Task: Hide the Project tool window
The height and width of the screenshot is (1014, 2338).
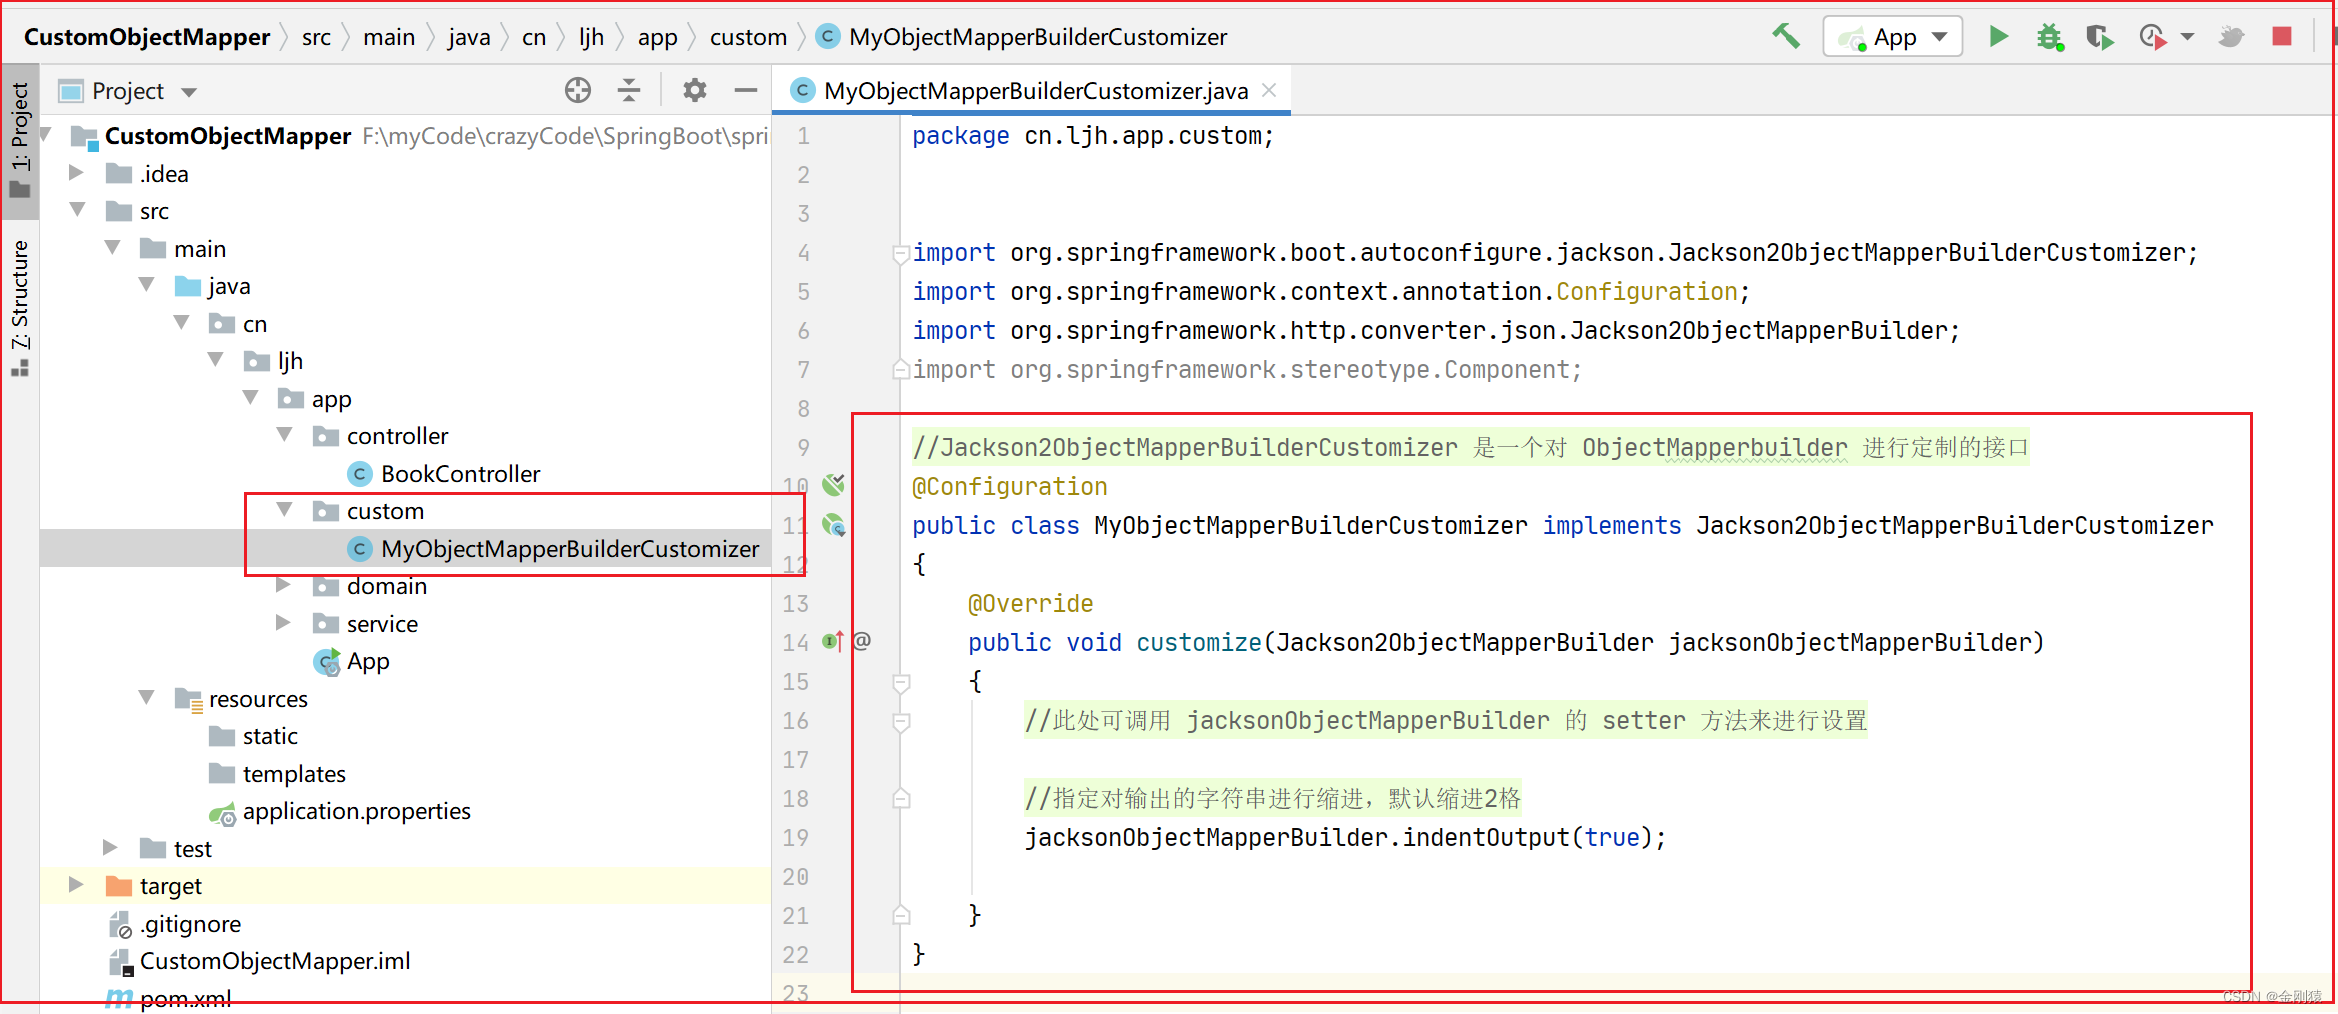Action: click(x=746, y=91)
